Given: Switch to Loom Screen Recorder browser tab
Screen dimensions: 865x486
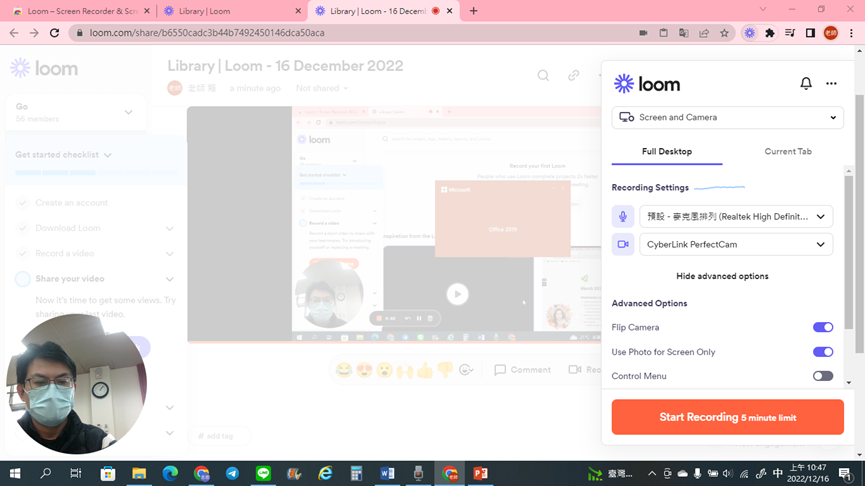Looking at the screenshot, I should 81,11.
